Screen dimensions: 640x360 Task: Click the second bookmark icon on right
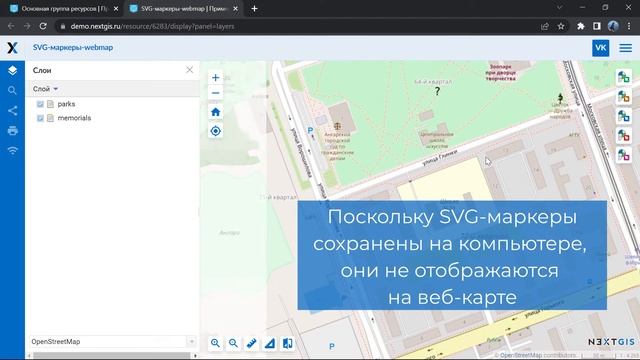point(624,96)
